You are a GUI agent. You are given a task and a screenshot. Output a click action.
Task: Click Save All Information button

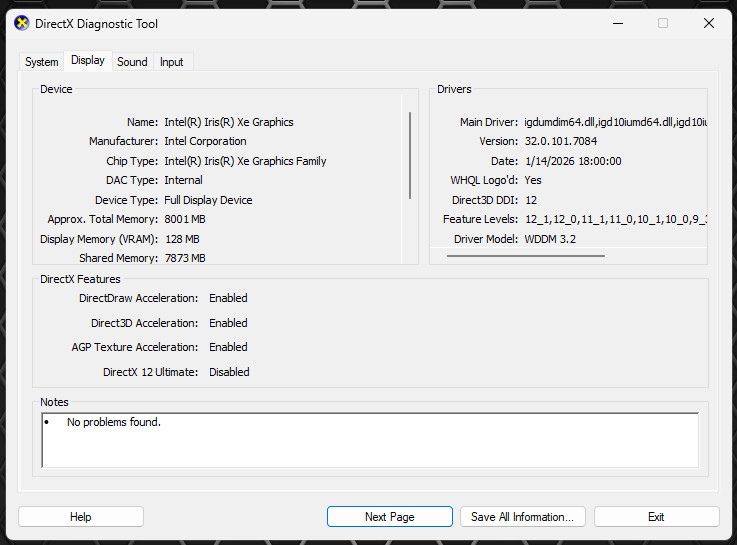coord(523,517)
